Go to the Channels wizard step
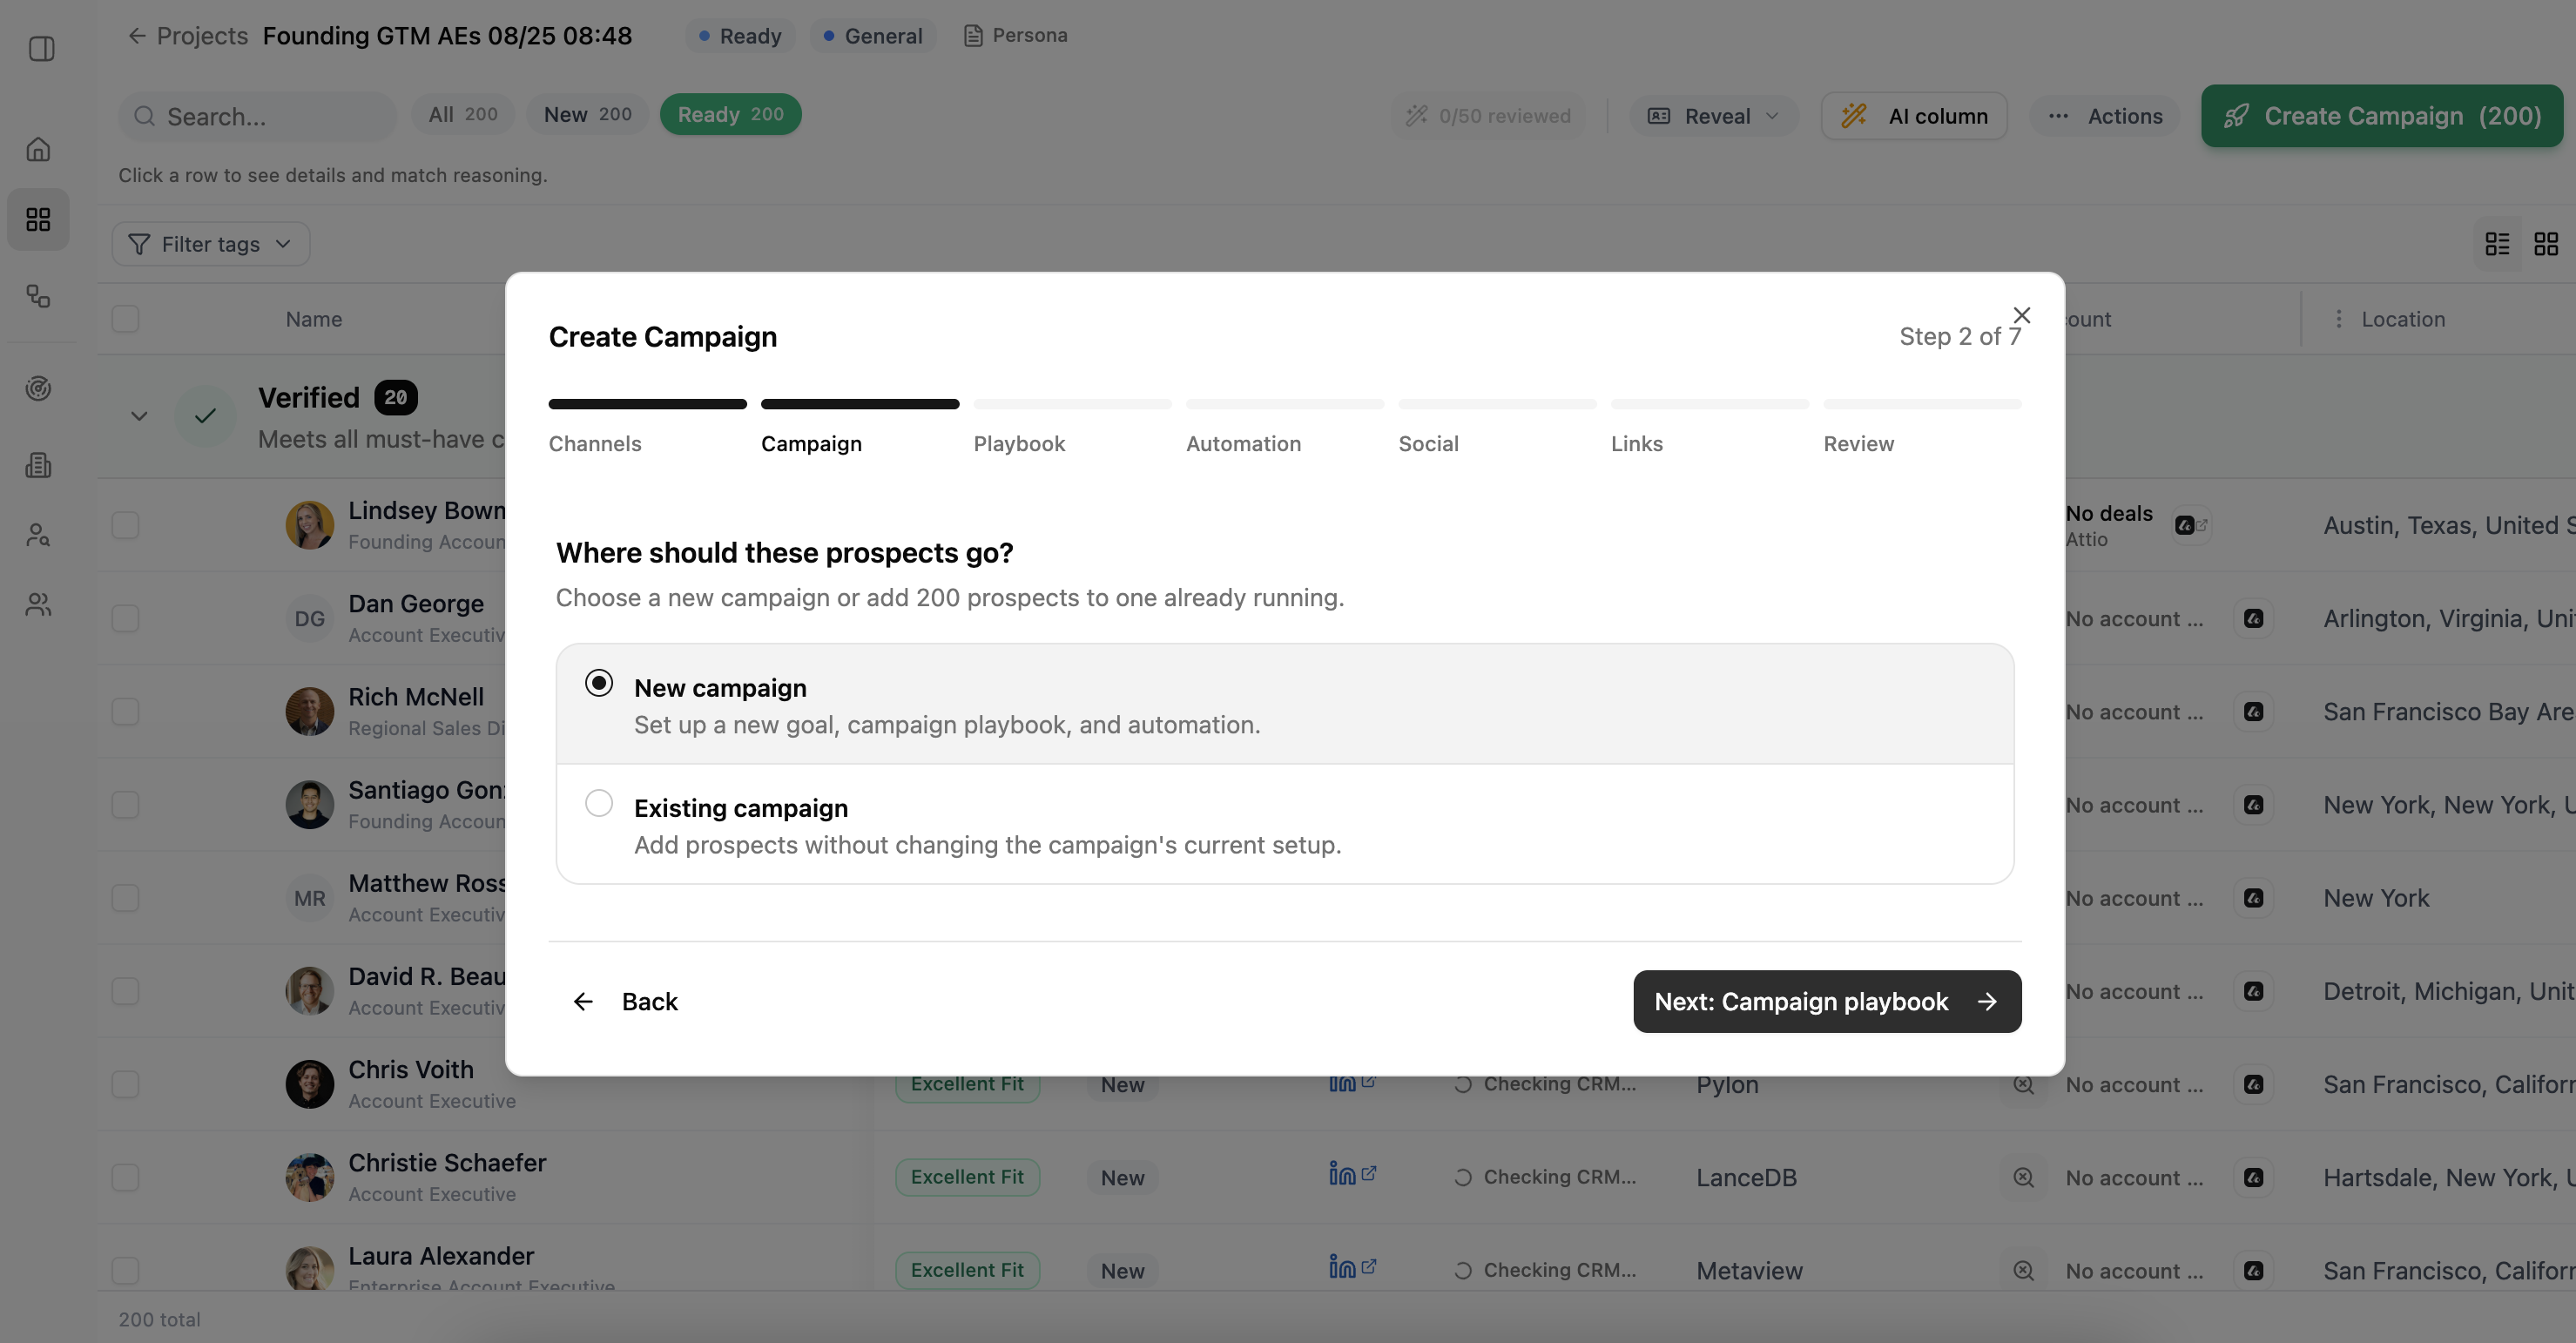Viewport: 2576px width, 1343px height. point(595,444)
